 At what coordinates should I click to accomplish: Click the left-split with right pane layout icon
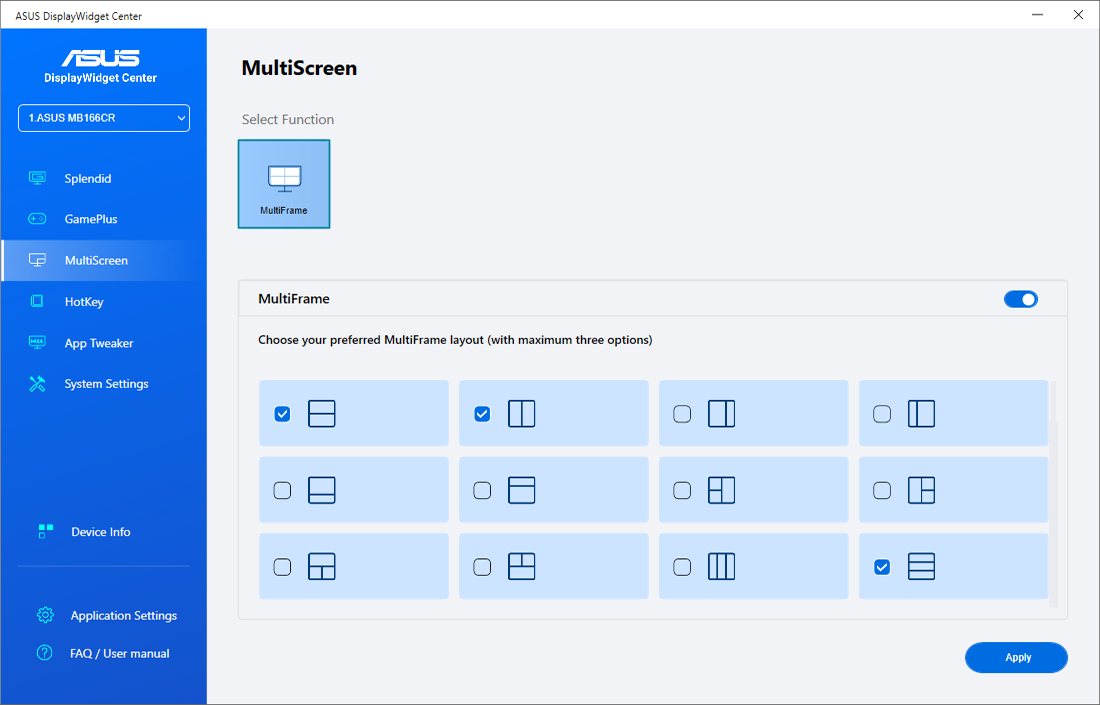click(722, 490)
